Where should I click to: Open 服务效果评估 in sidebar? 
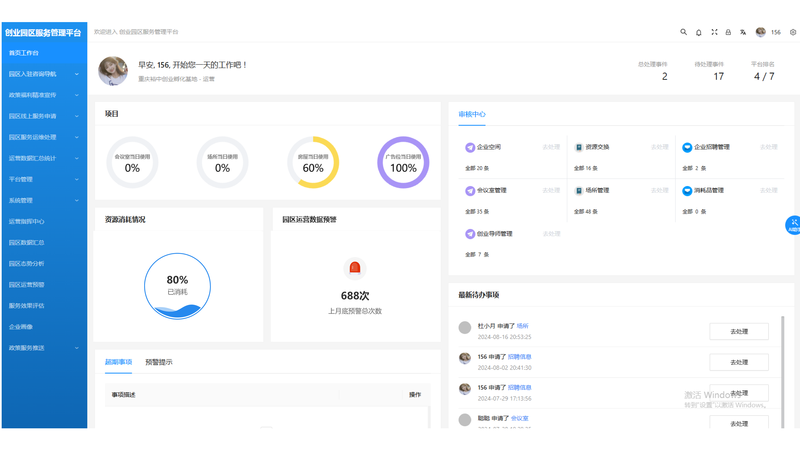coord(44,306)
